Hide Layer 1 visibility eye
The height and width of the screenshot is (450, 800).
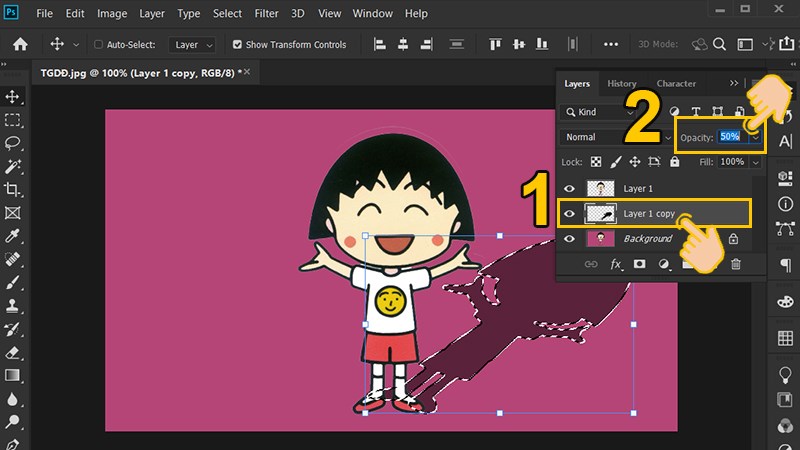click(569, 189)
